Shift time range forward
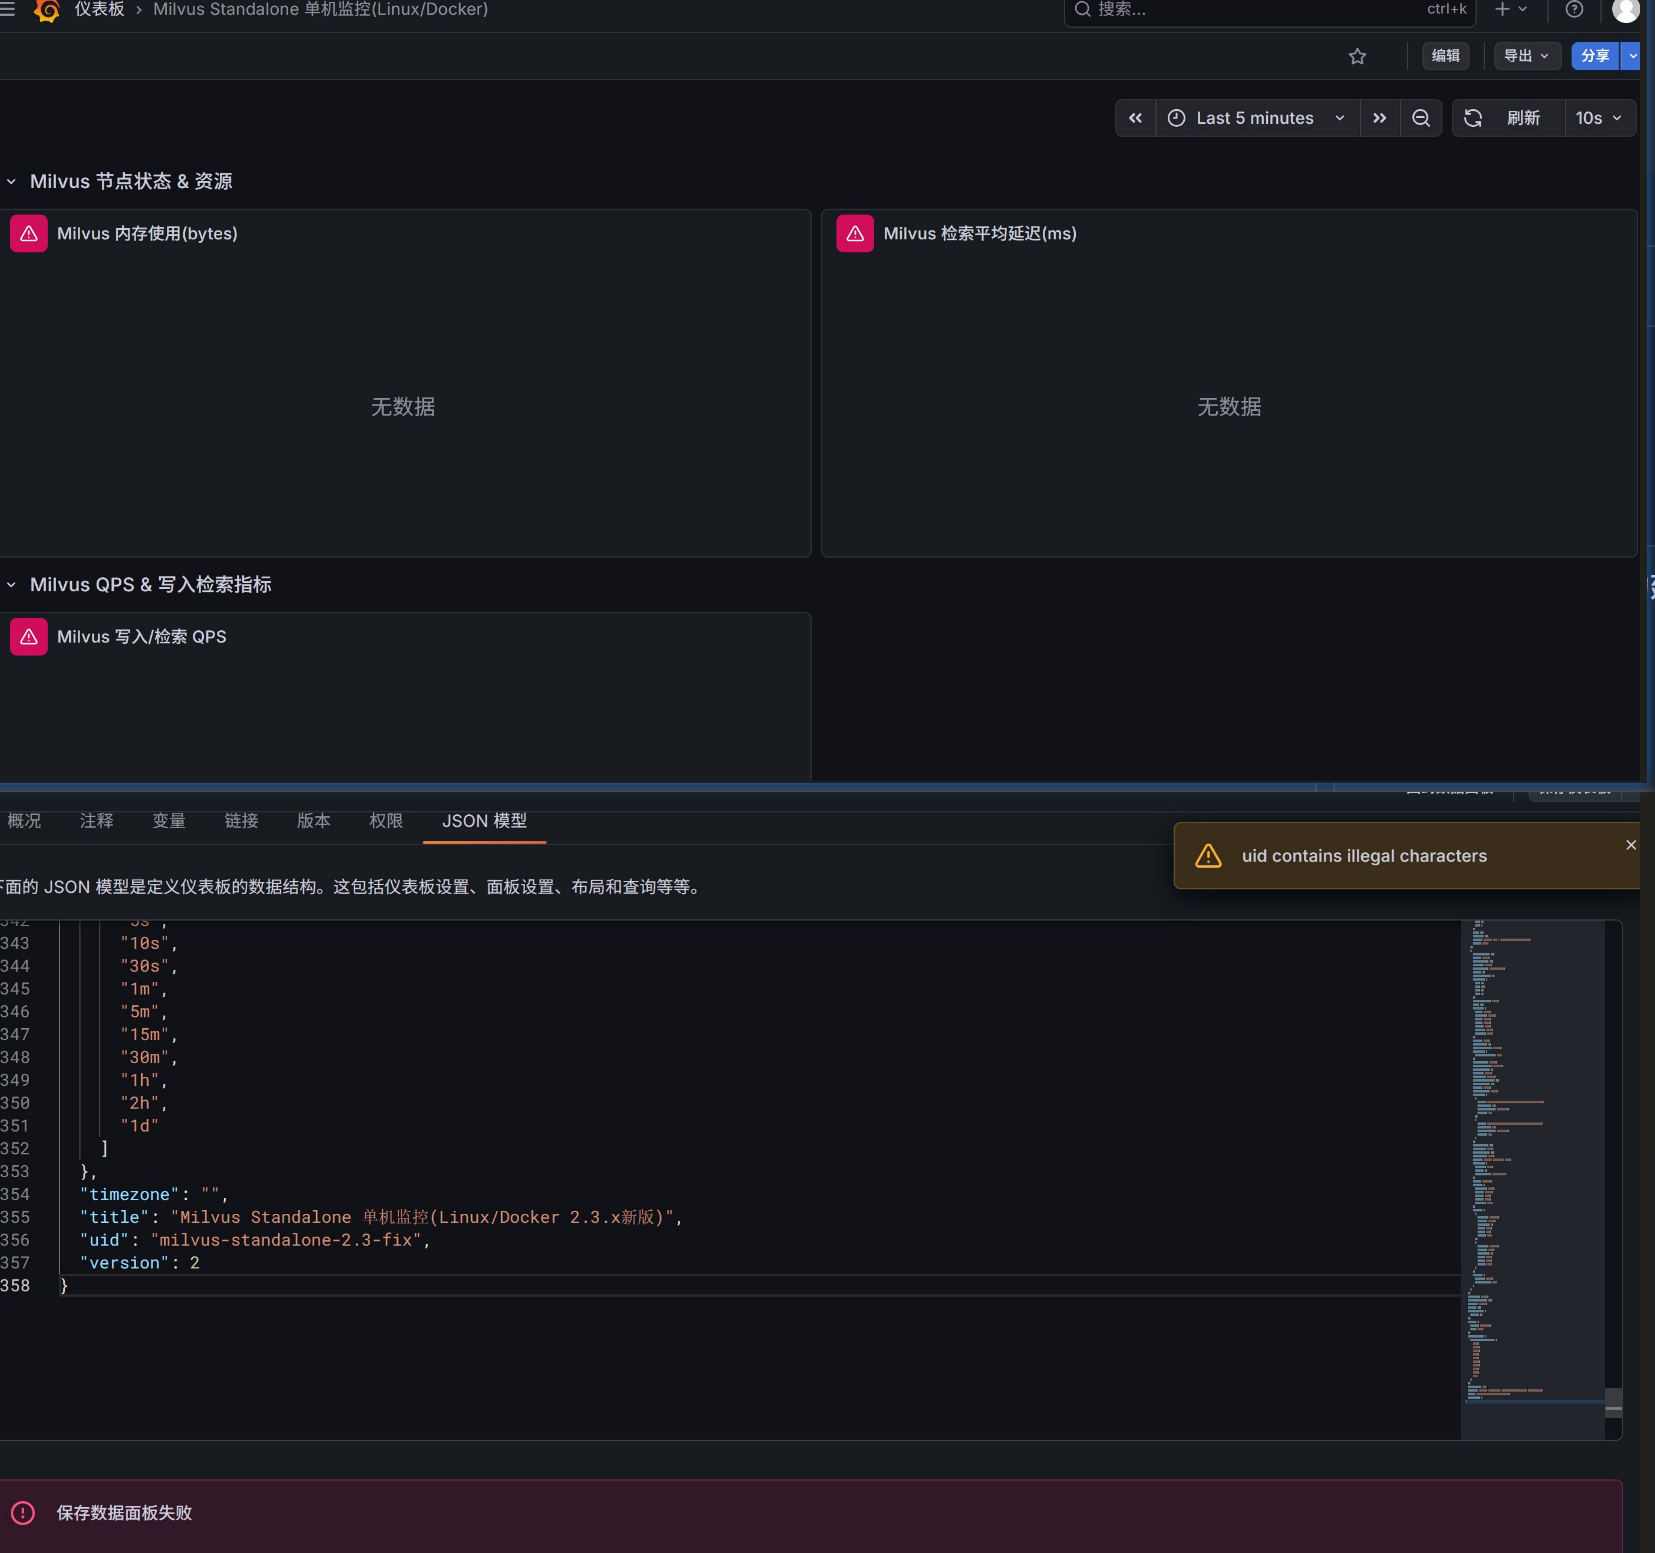 click(1379, 118)
